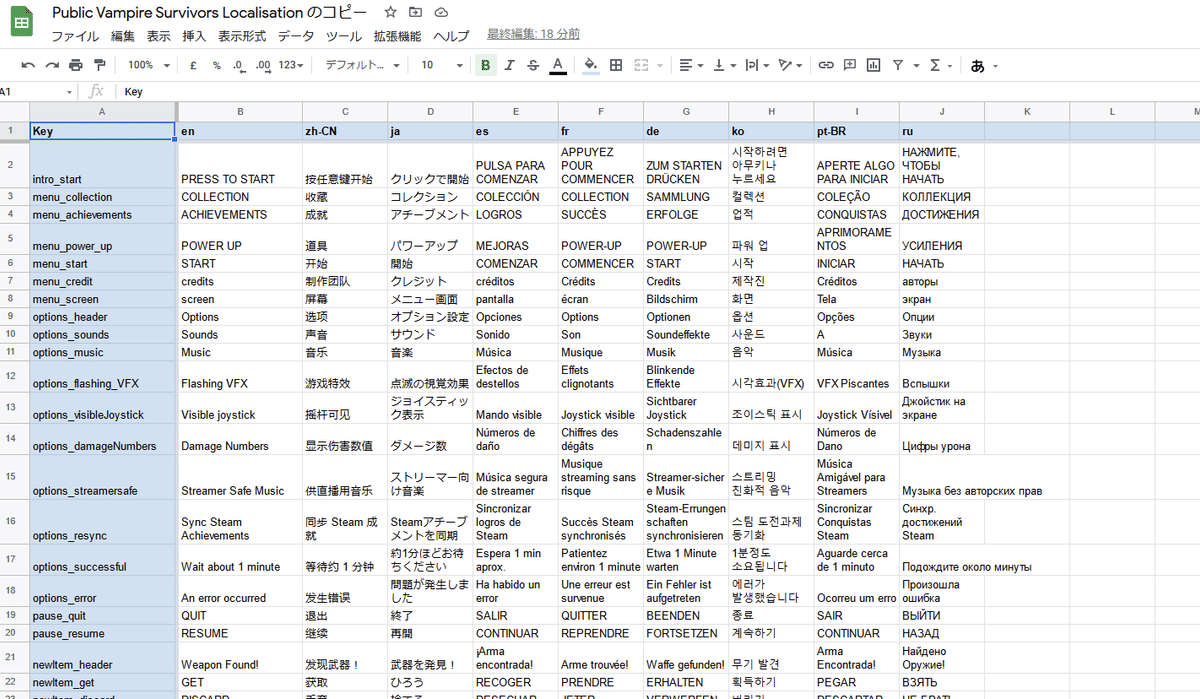Select the 'FORTSETZEN' cell
Image resolution: width=1200 pixels, height=699 pixels.
[x=686, y=633]
